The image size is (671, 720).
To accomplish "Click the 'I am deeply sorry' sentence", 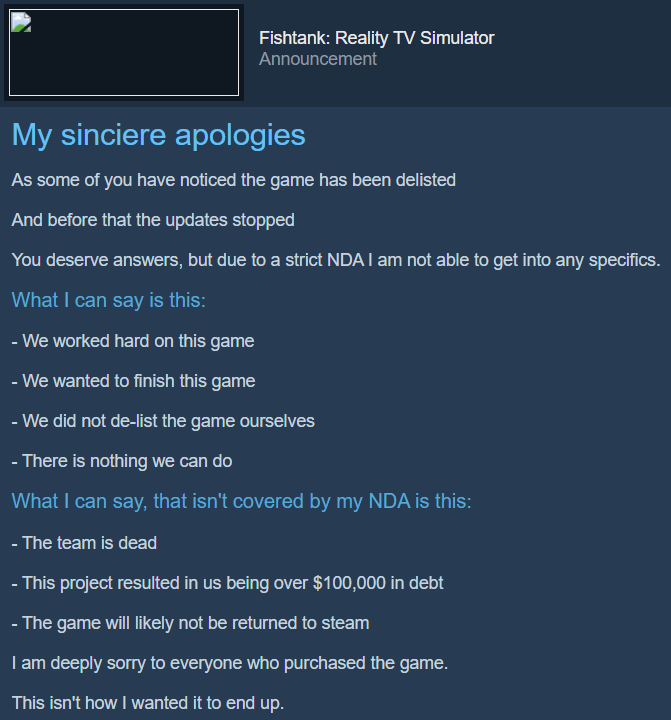I will click(x=230, y=663).
